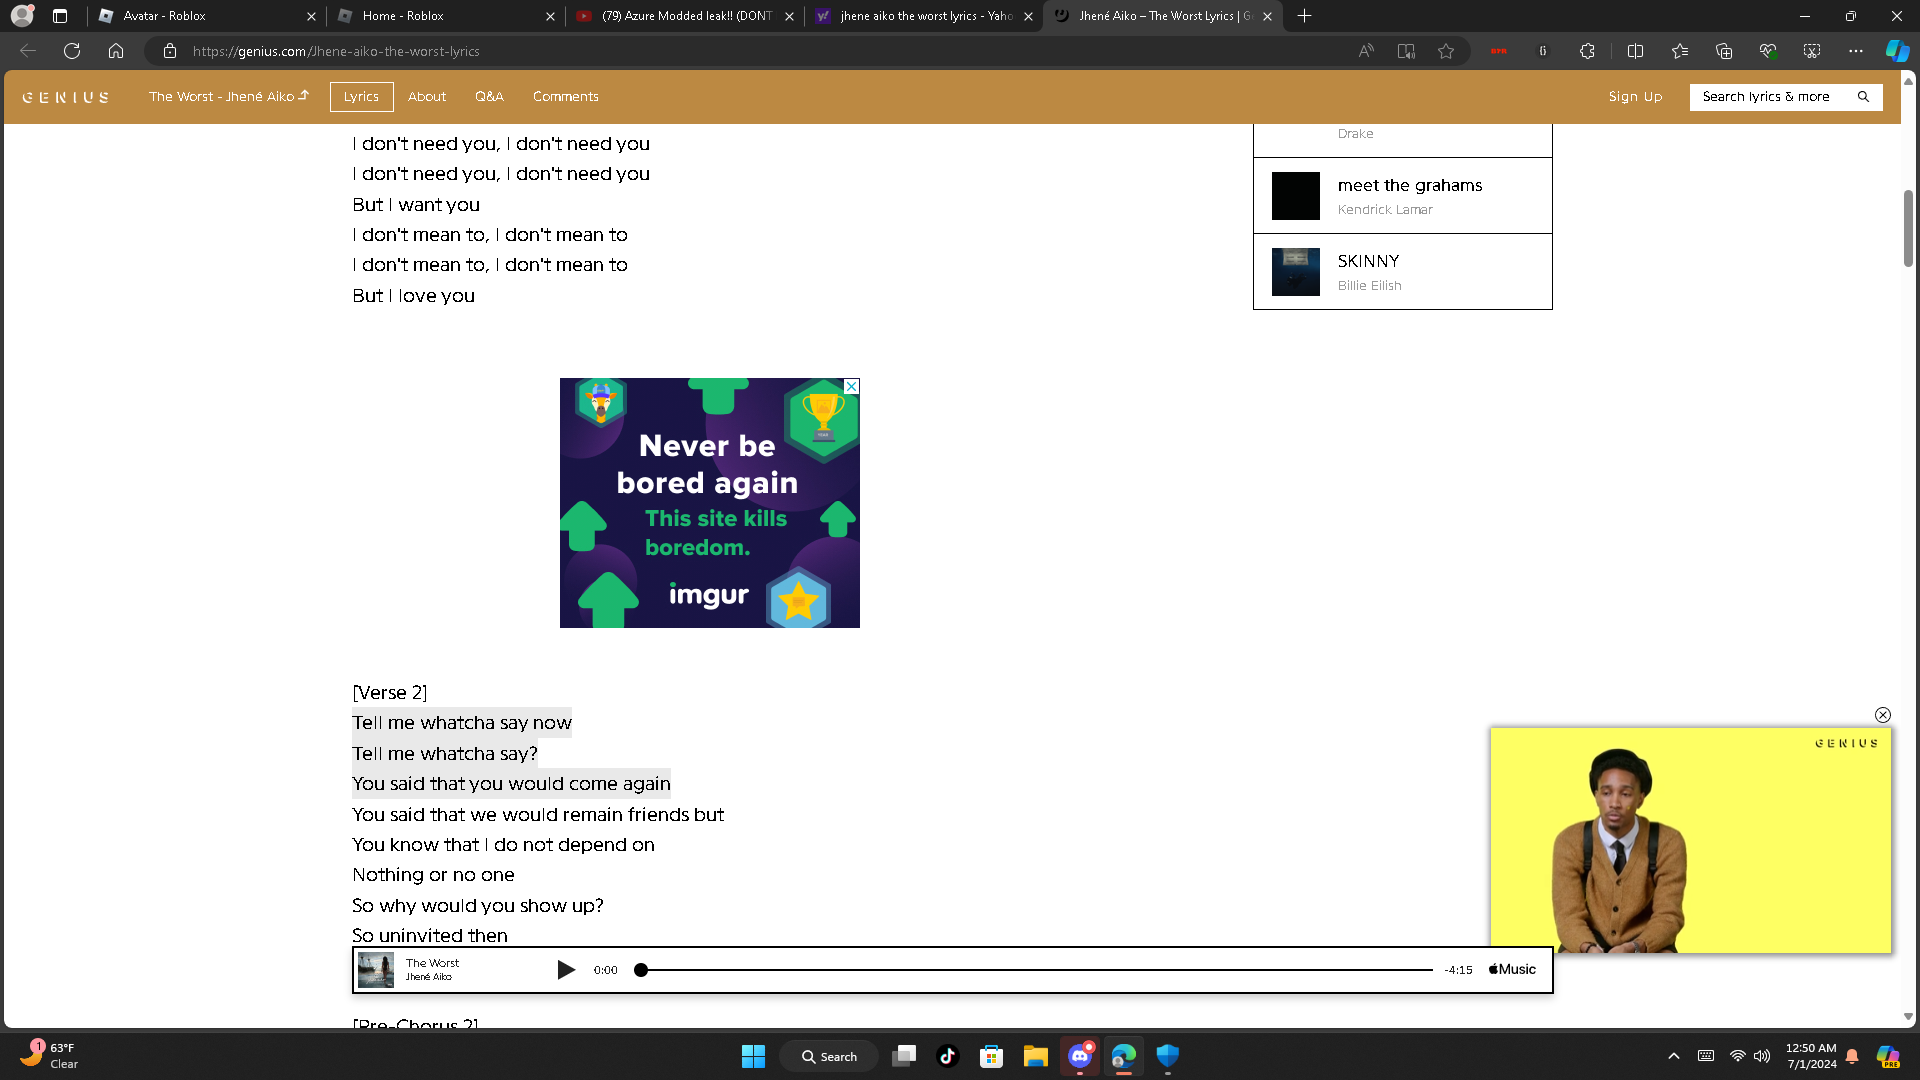The width and height of the screenshot is (1920, 1080).
Task: Click the Apple Music logo in player
Action: [x=1512, y=970]
